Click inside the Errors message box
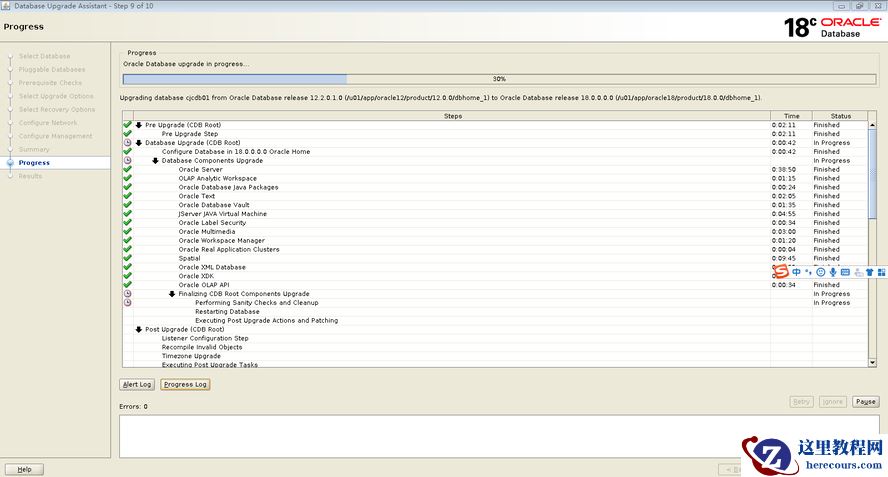This screenshot has height=477, width=888. pyautogui.click(x=499, y=436)
